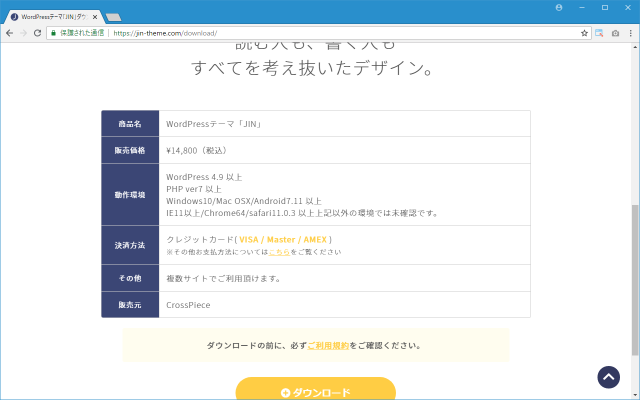Click the WordPressテーマ「JIN」 product name cell
Screen dimensions: 640x400
tap(344, 124)
